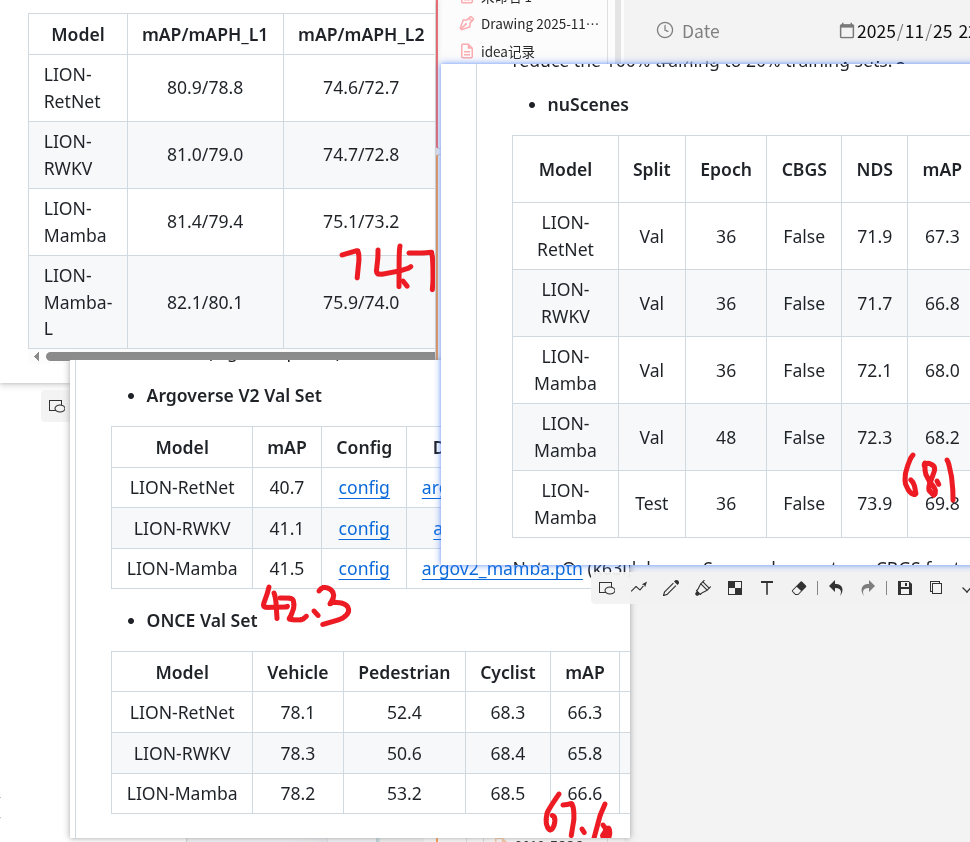Click the Config column header
Screen dimensions: 970x842
pyautogui.click(x=364, y=447)
